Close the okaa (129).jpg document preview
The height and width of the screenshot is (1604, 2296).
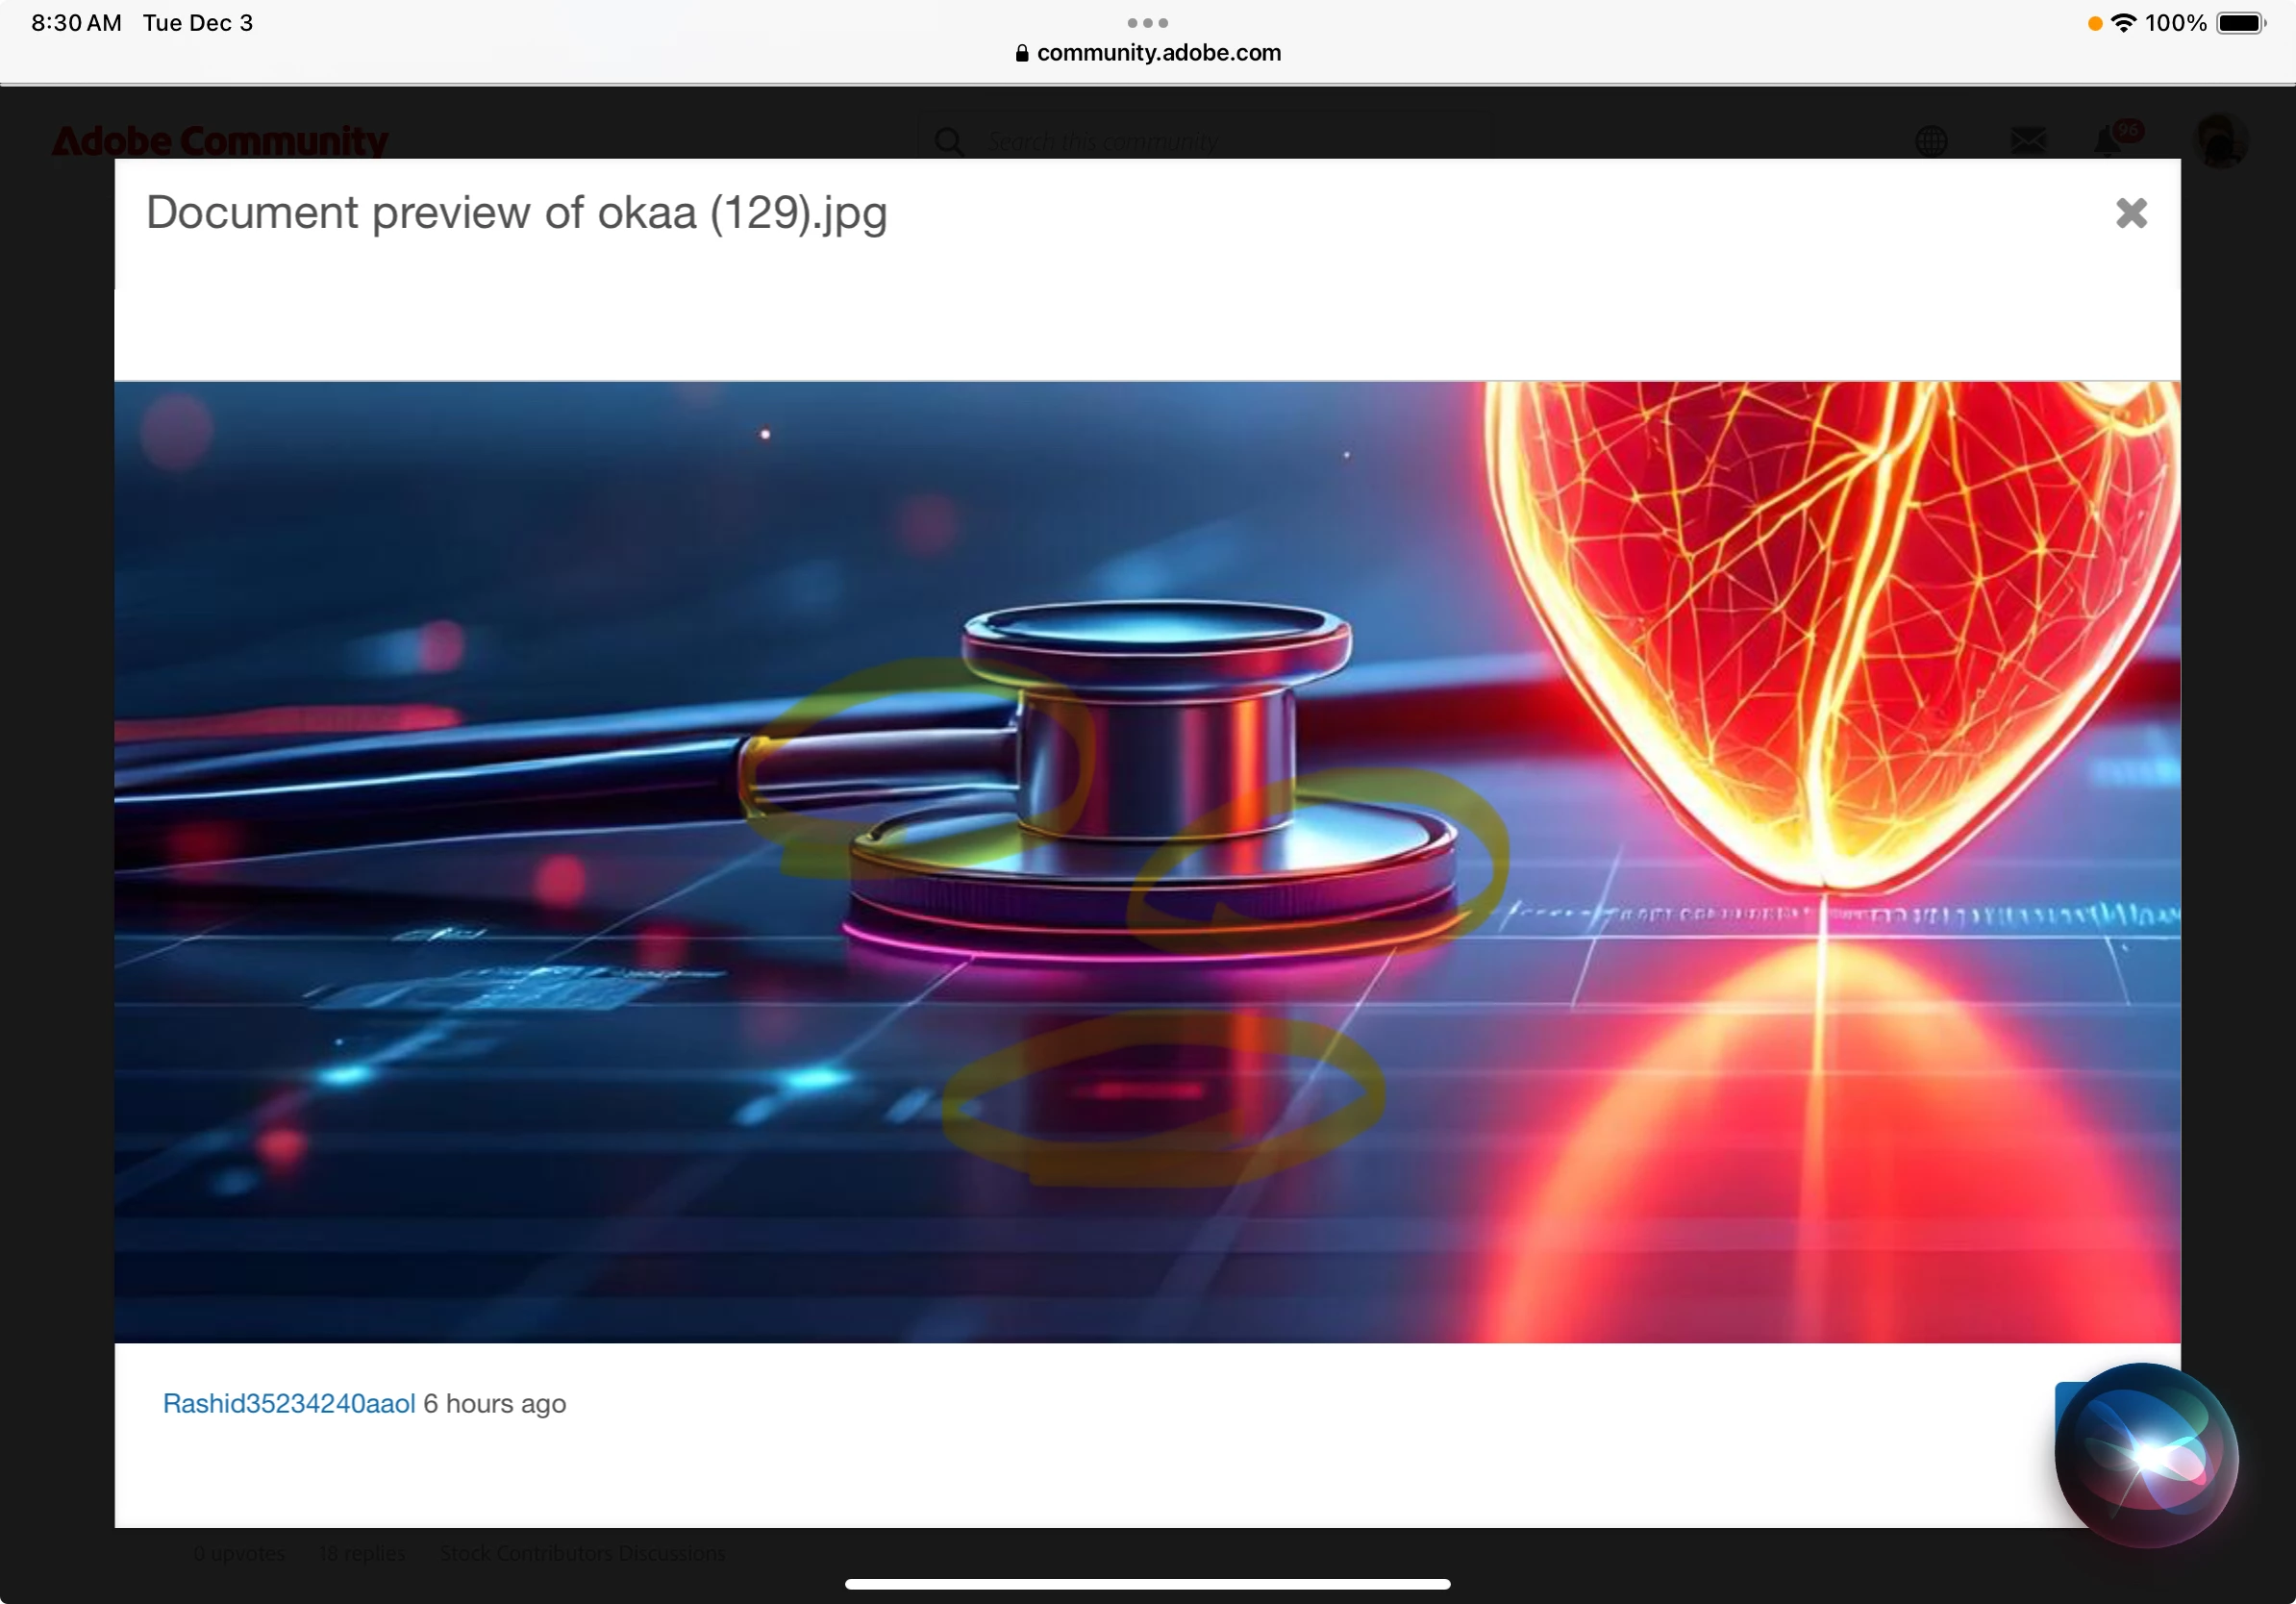[2131, 213]
